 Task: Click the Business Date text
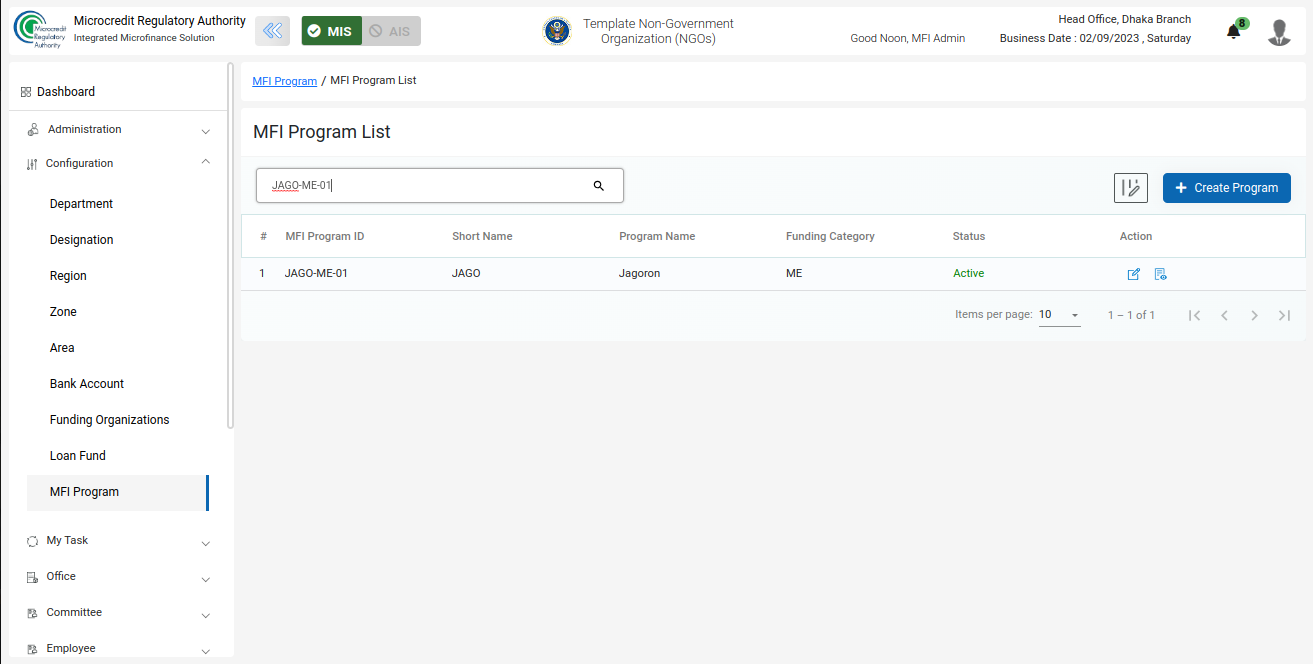[1095, 39]
